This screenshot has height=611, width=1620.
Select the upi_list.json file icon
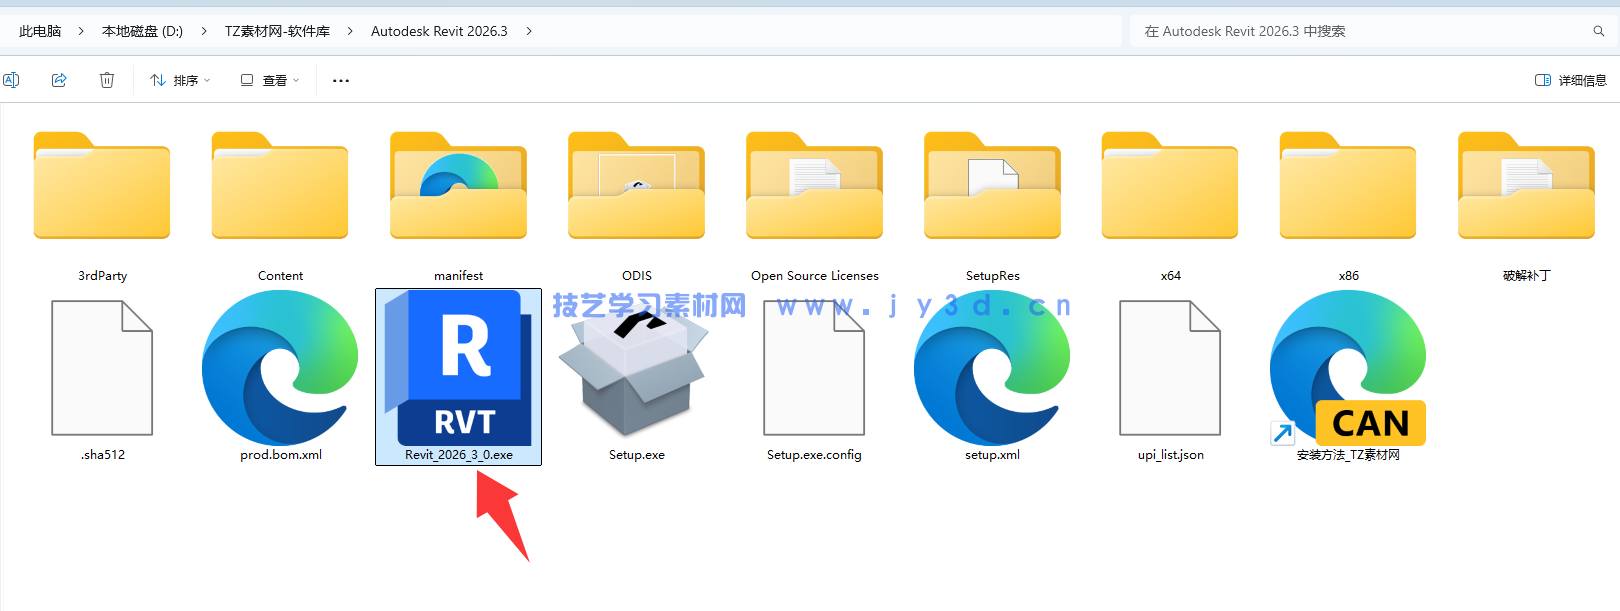(1170, 368)
